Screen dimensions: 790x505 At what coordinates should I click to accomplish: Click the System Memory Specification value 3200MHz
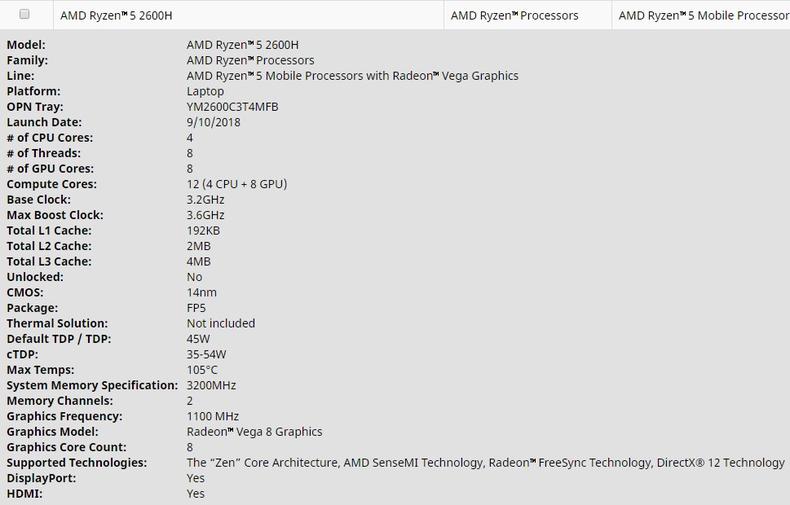(x=211, y=385)
